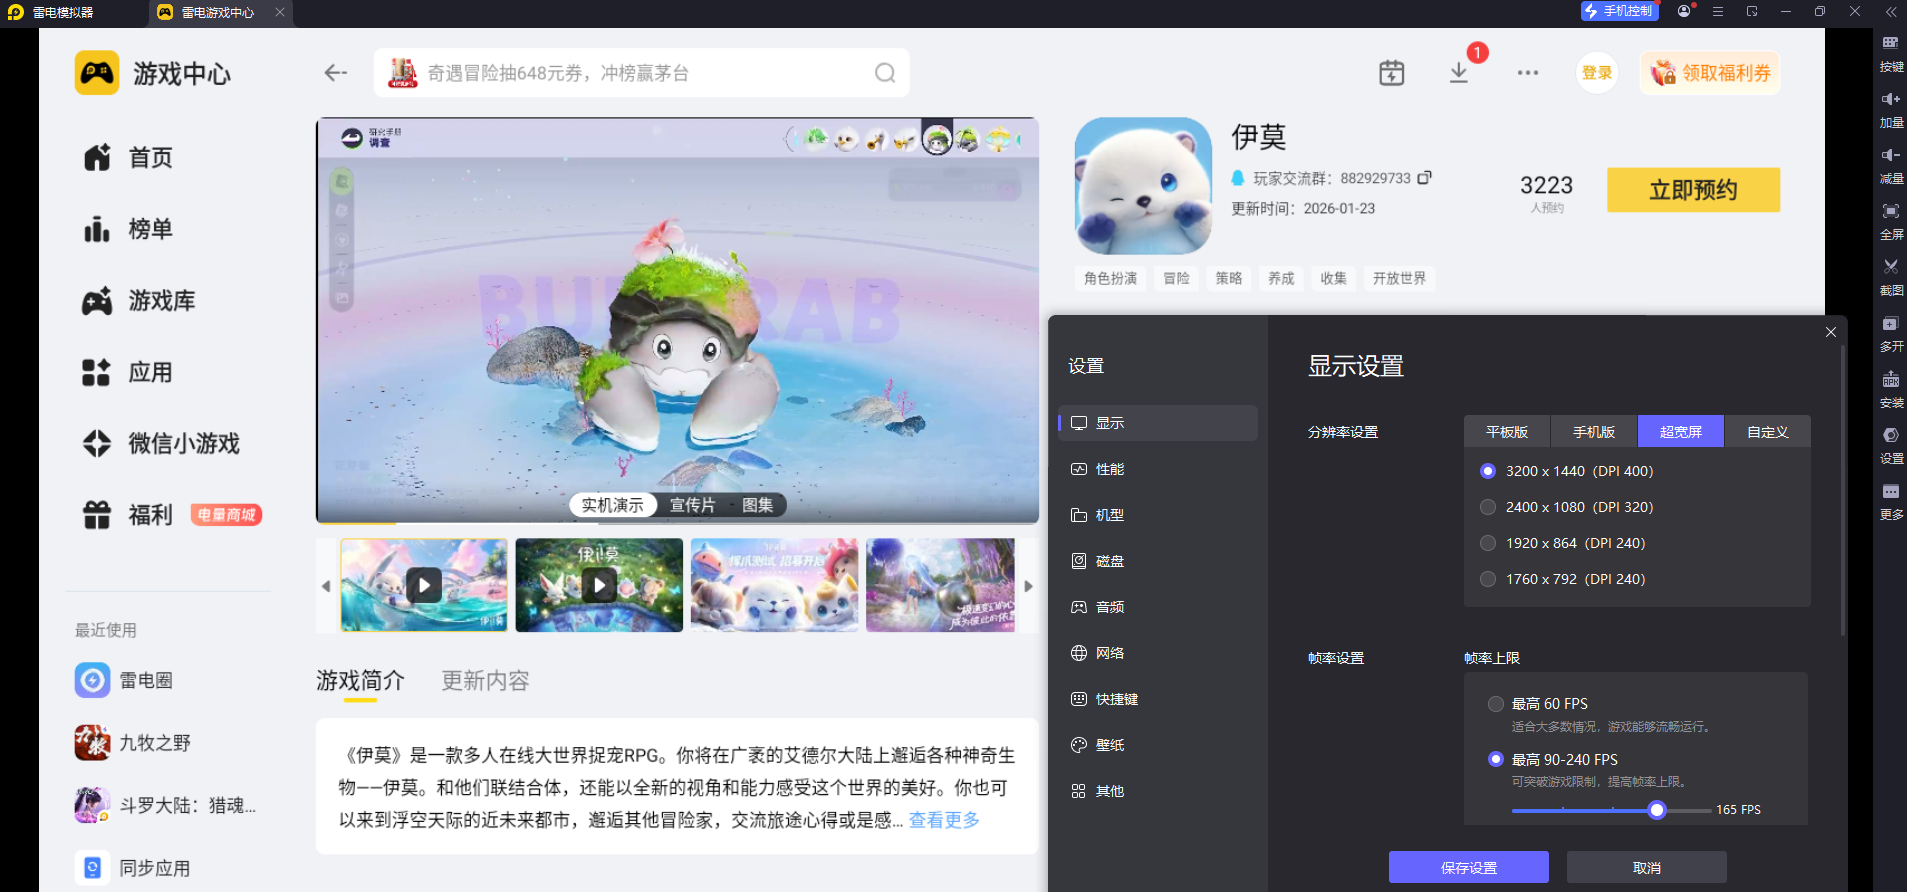Open the 榜单 rankings page
The height and width of the screenshot is (892, 1907).
(x=129, y=229)
